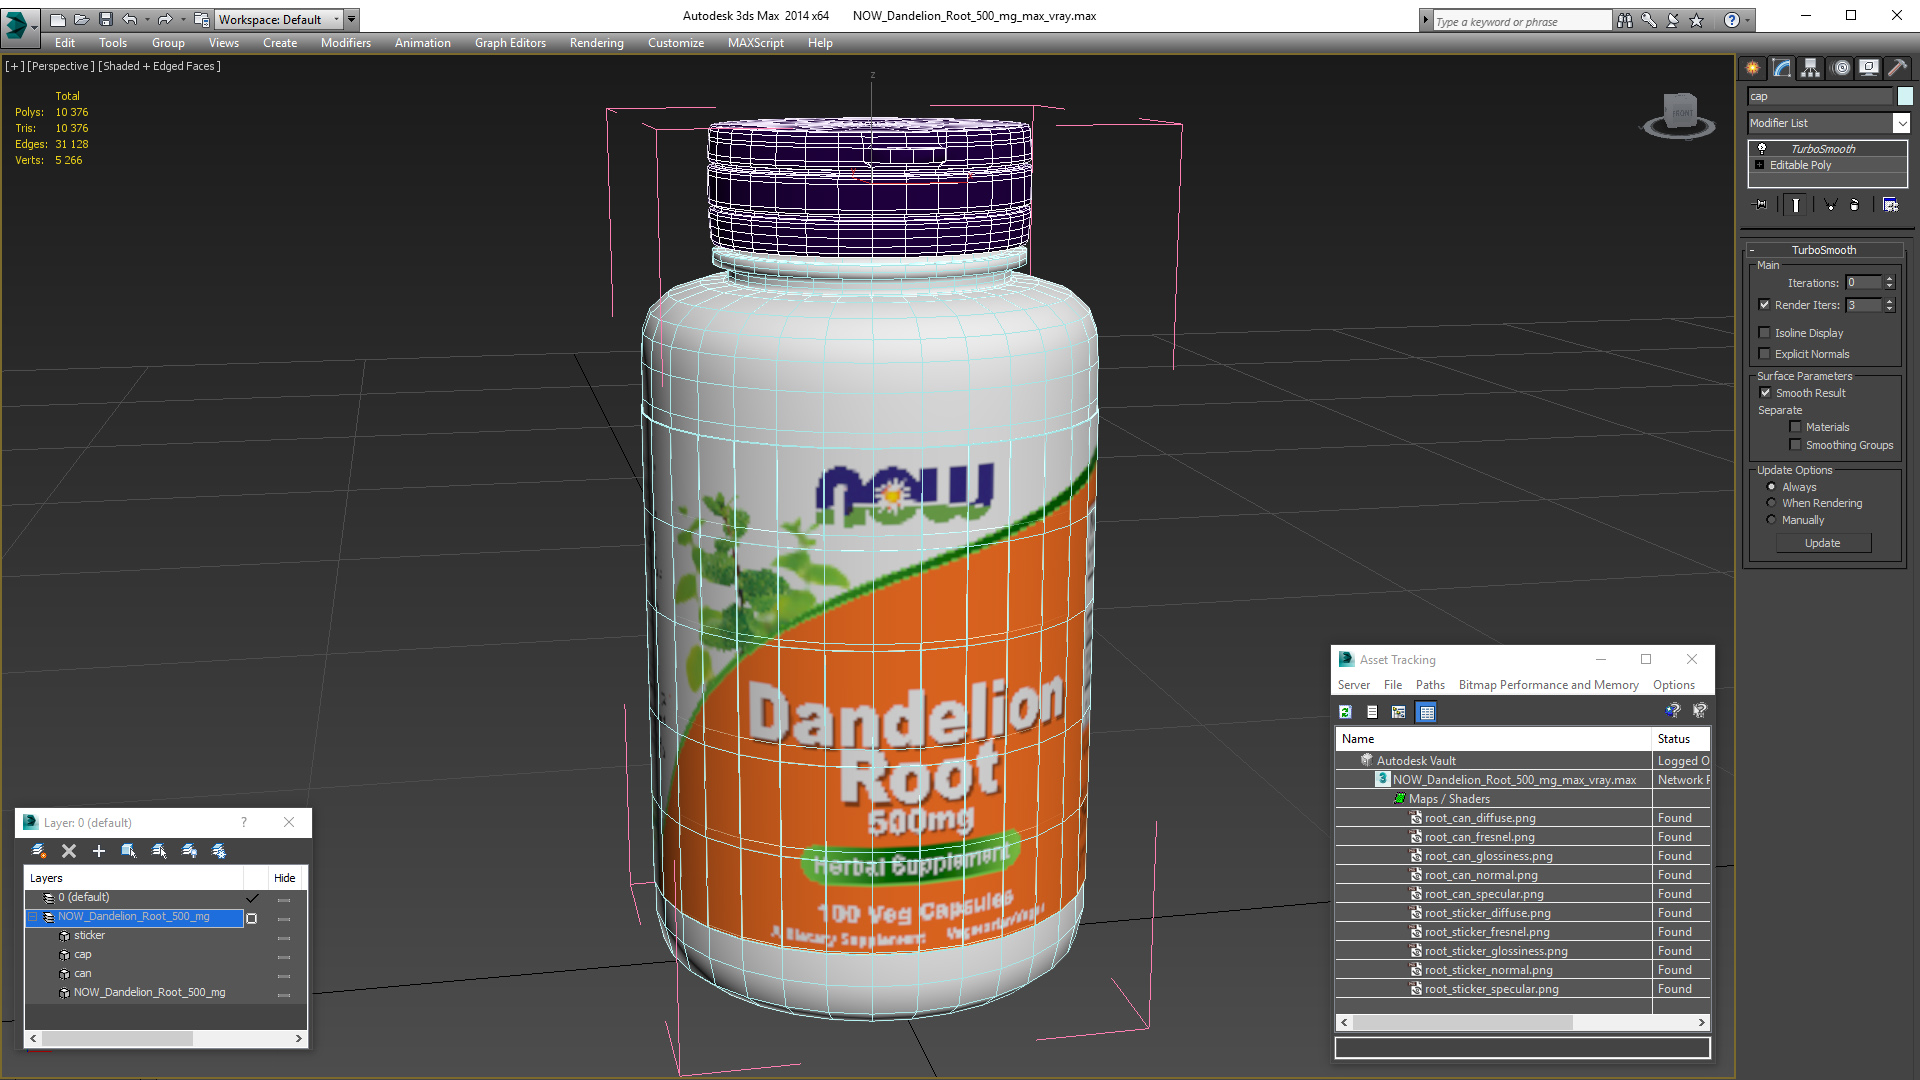The height and width of the screenshot is (1080, 1920).
Task: Switch to the Motion command panel tab
Action: 1841,68
